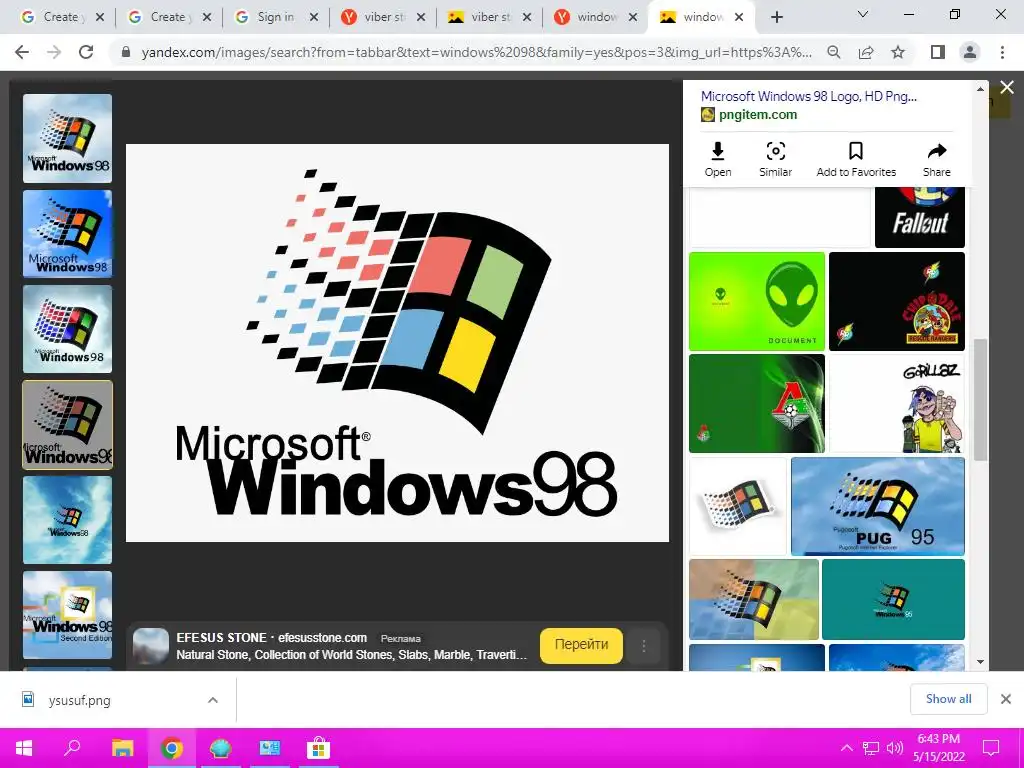This screenshot has width=1024, height=768.
Task: Bookmark this page with the star icon
Action: 898,52
